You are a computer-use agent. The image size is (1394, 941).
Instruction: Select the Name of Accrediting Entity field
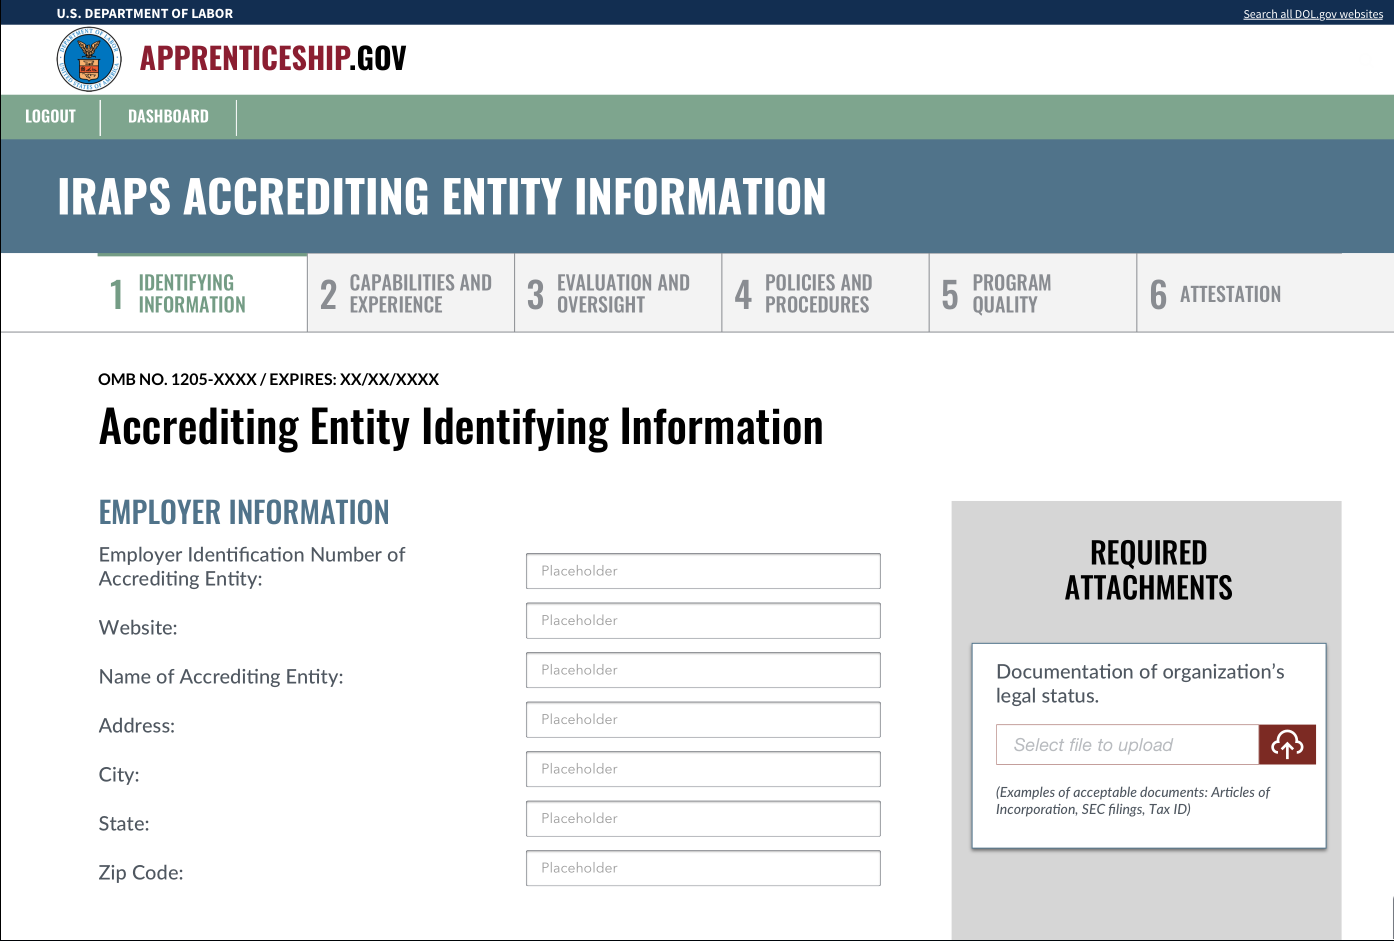coord(703,670)
